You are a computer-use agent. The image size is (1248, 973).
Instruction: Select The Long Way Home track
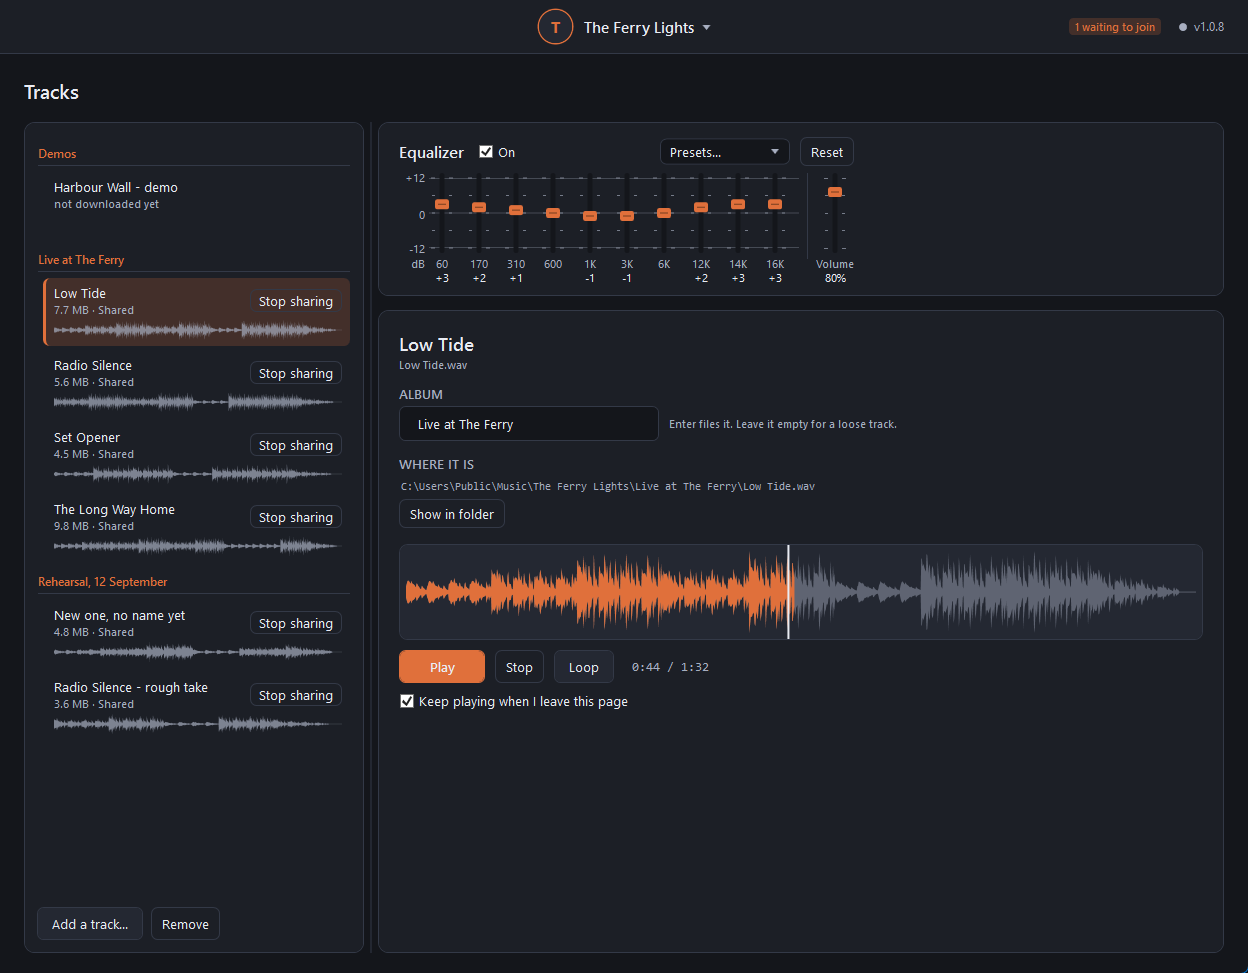coord(197,528)
